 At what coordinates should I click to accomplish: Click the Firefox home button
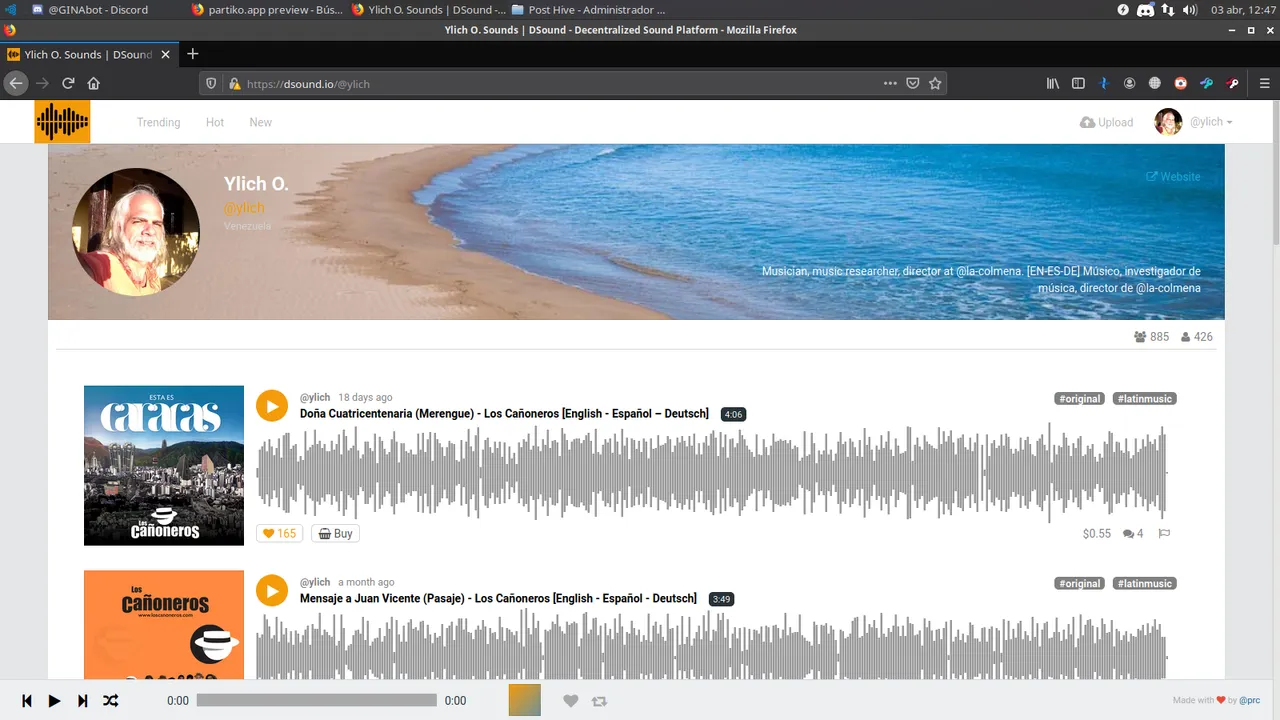click(94, 83)
